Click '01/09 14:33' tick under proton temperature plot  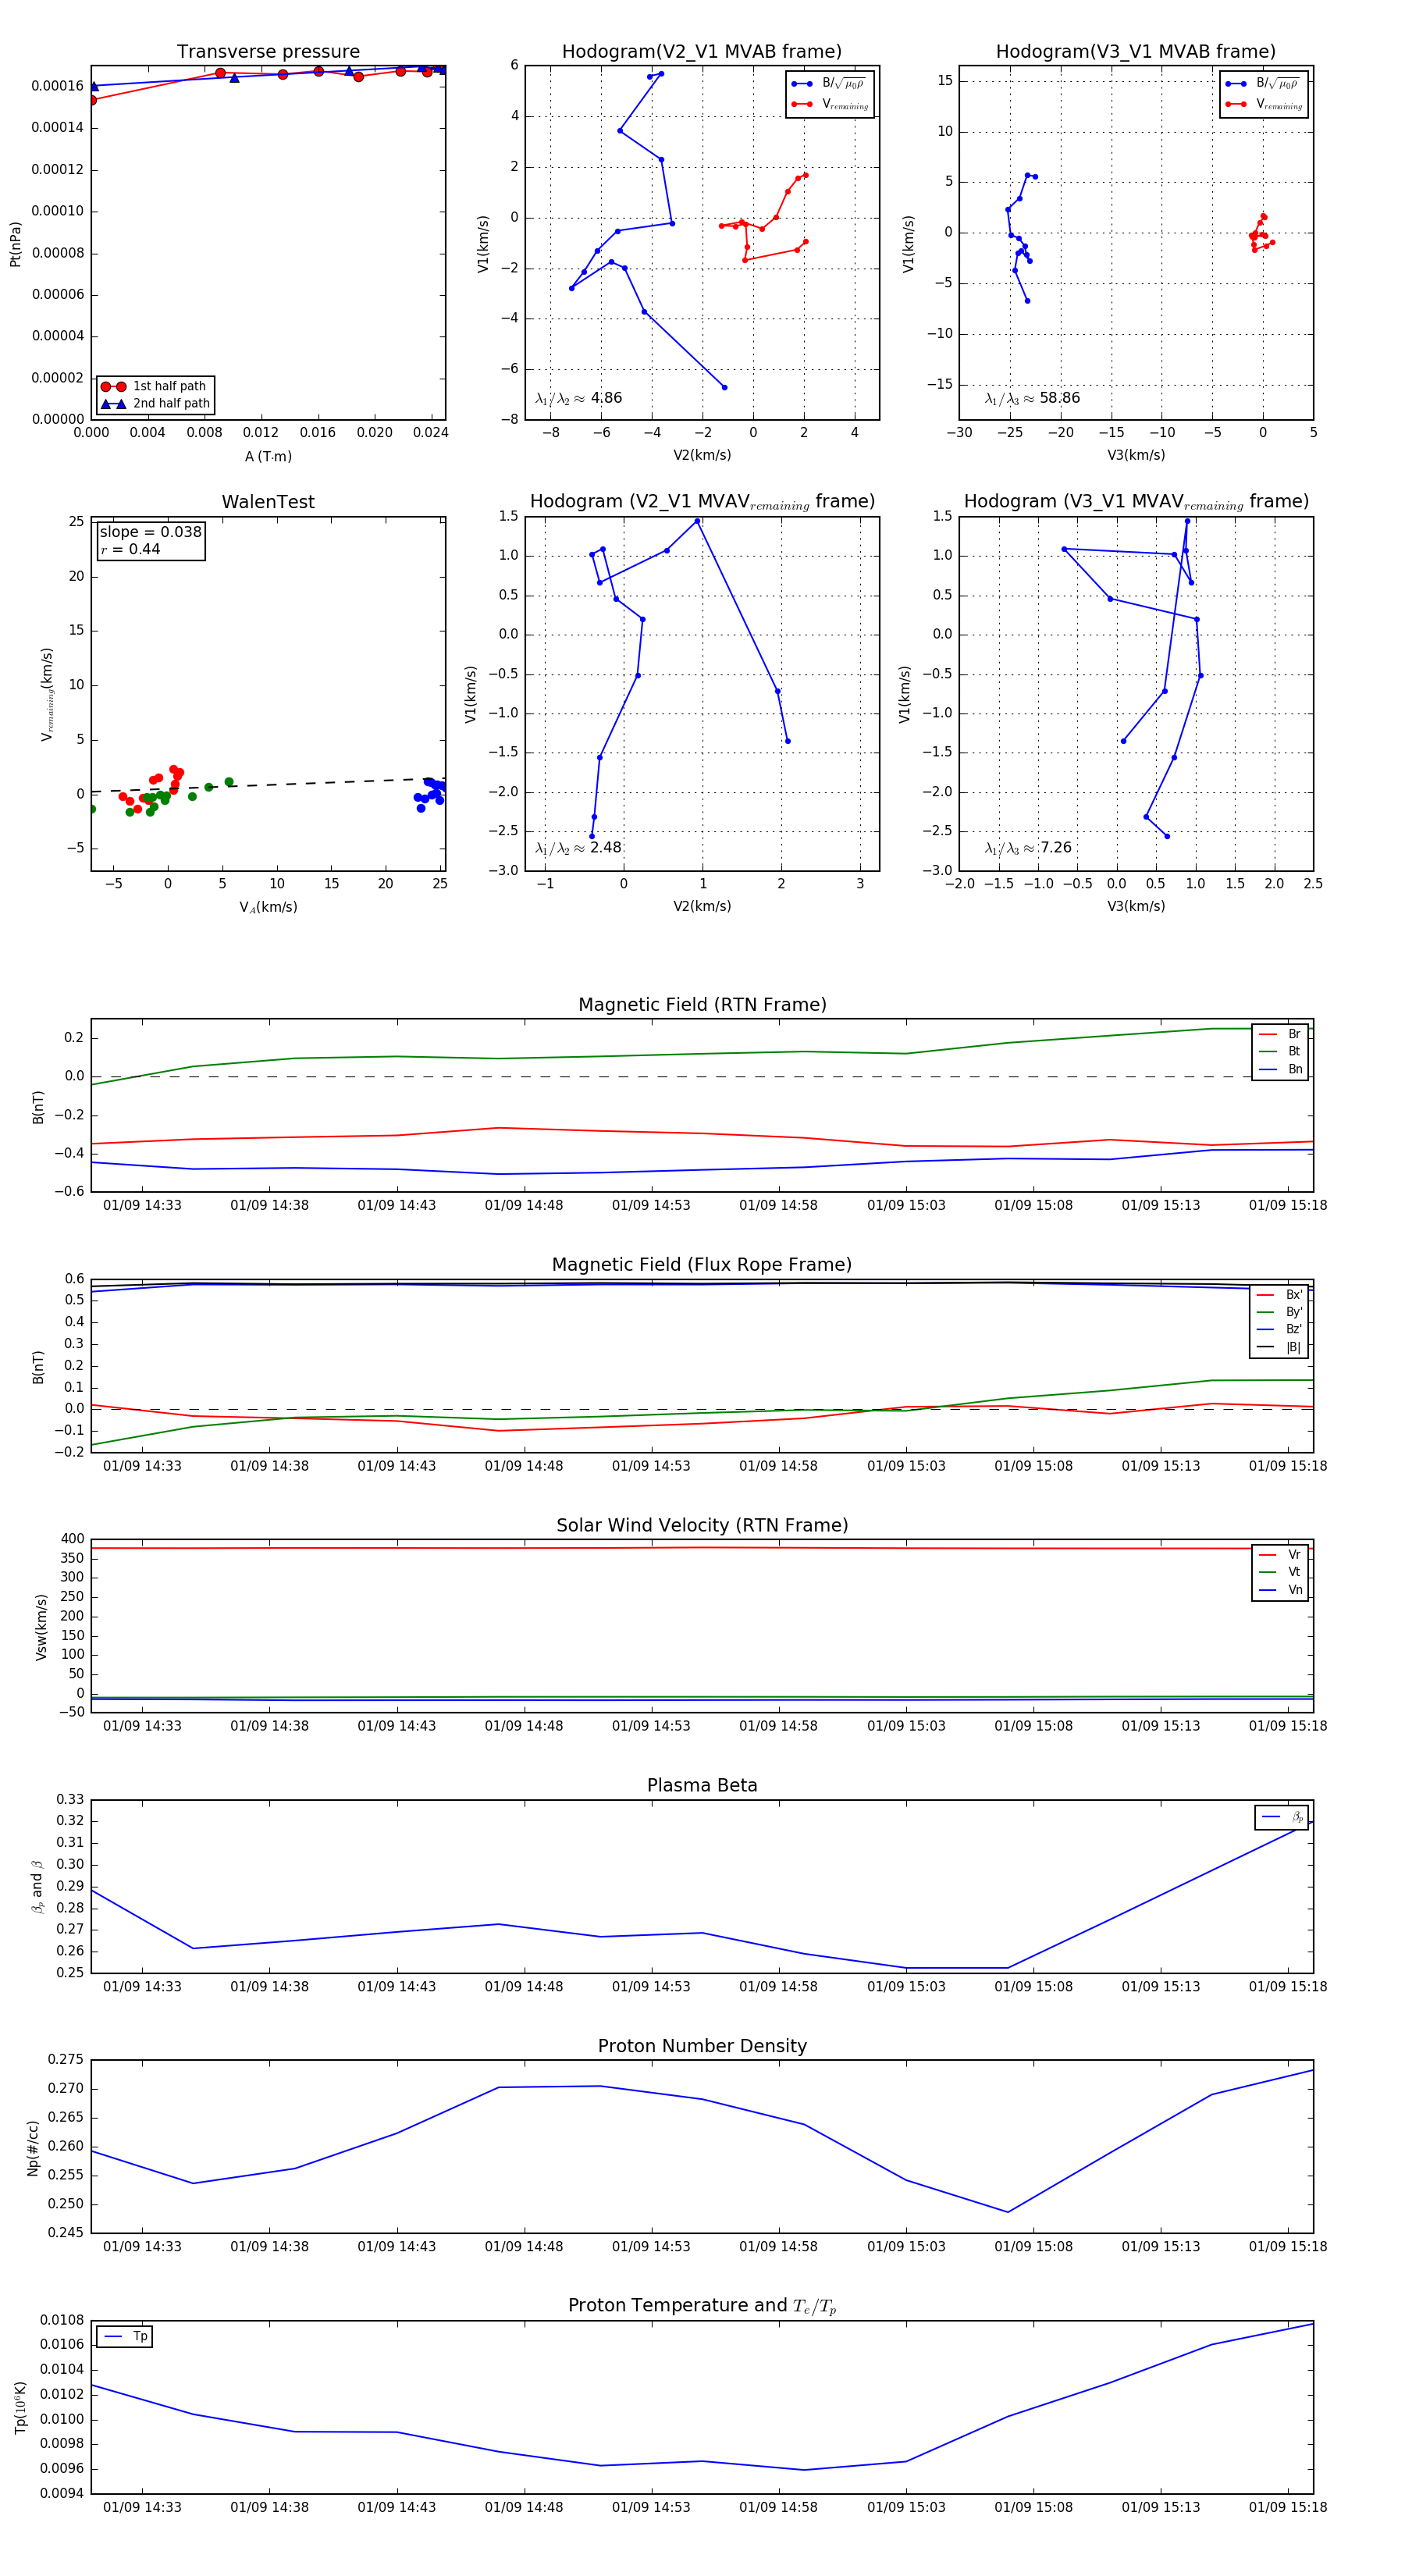[142, 2508]
